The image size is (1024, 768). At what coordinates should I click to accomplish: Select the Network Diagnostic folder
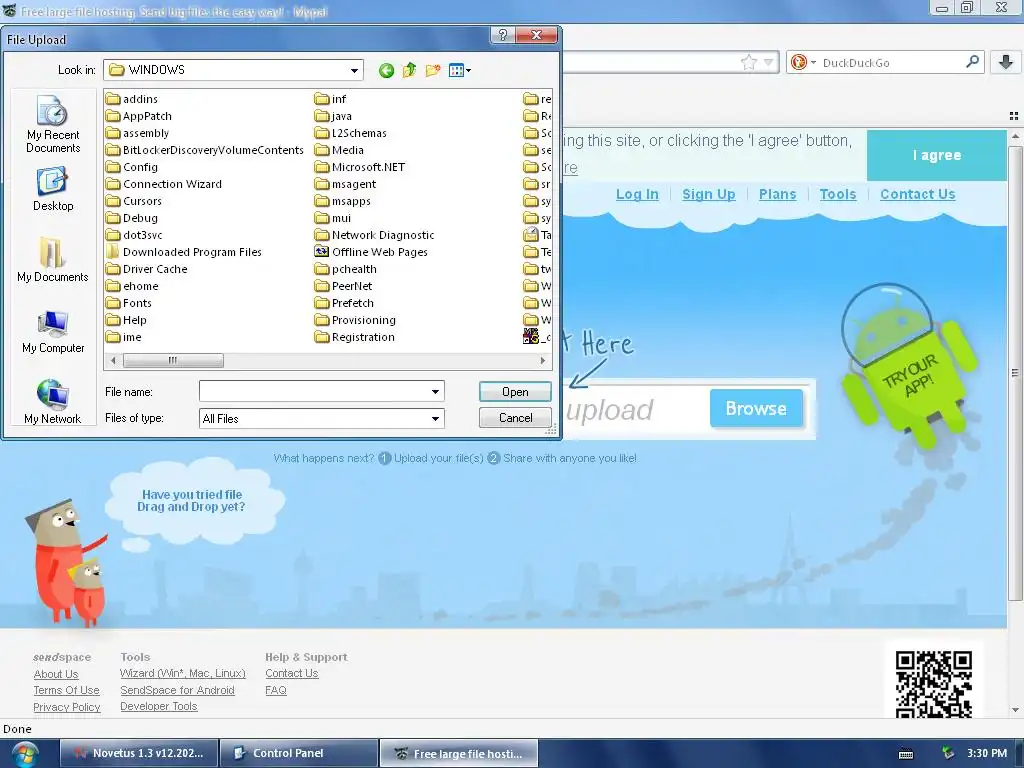pyautogui.click(x=375, y=234)
